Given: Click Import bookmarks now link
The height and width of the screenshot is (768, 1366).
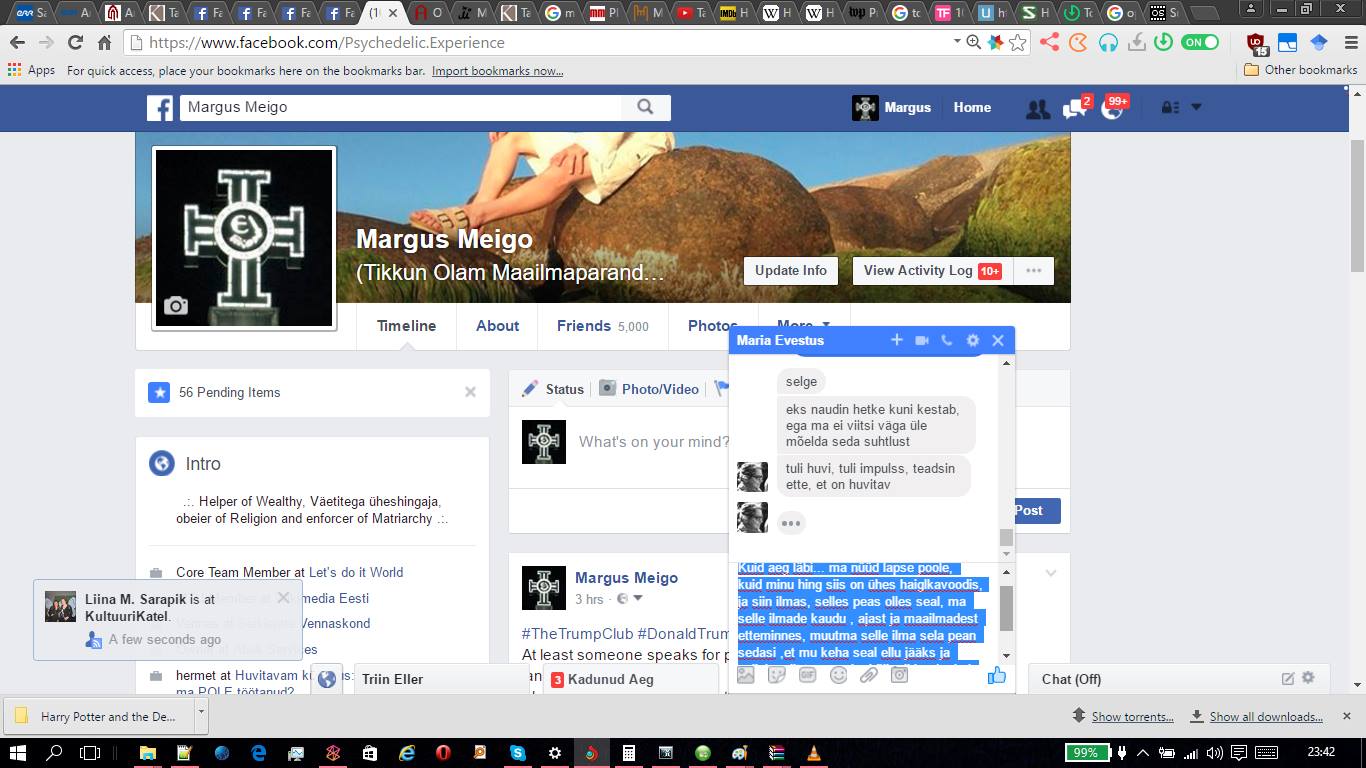Looking at the screenshot, I should pyautogui.click(x=497, y=71).
